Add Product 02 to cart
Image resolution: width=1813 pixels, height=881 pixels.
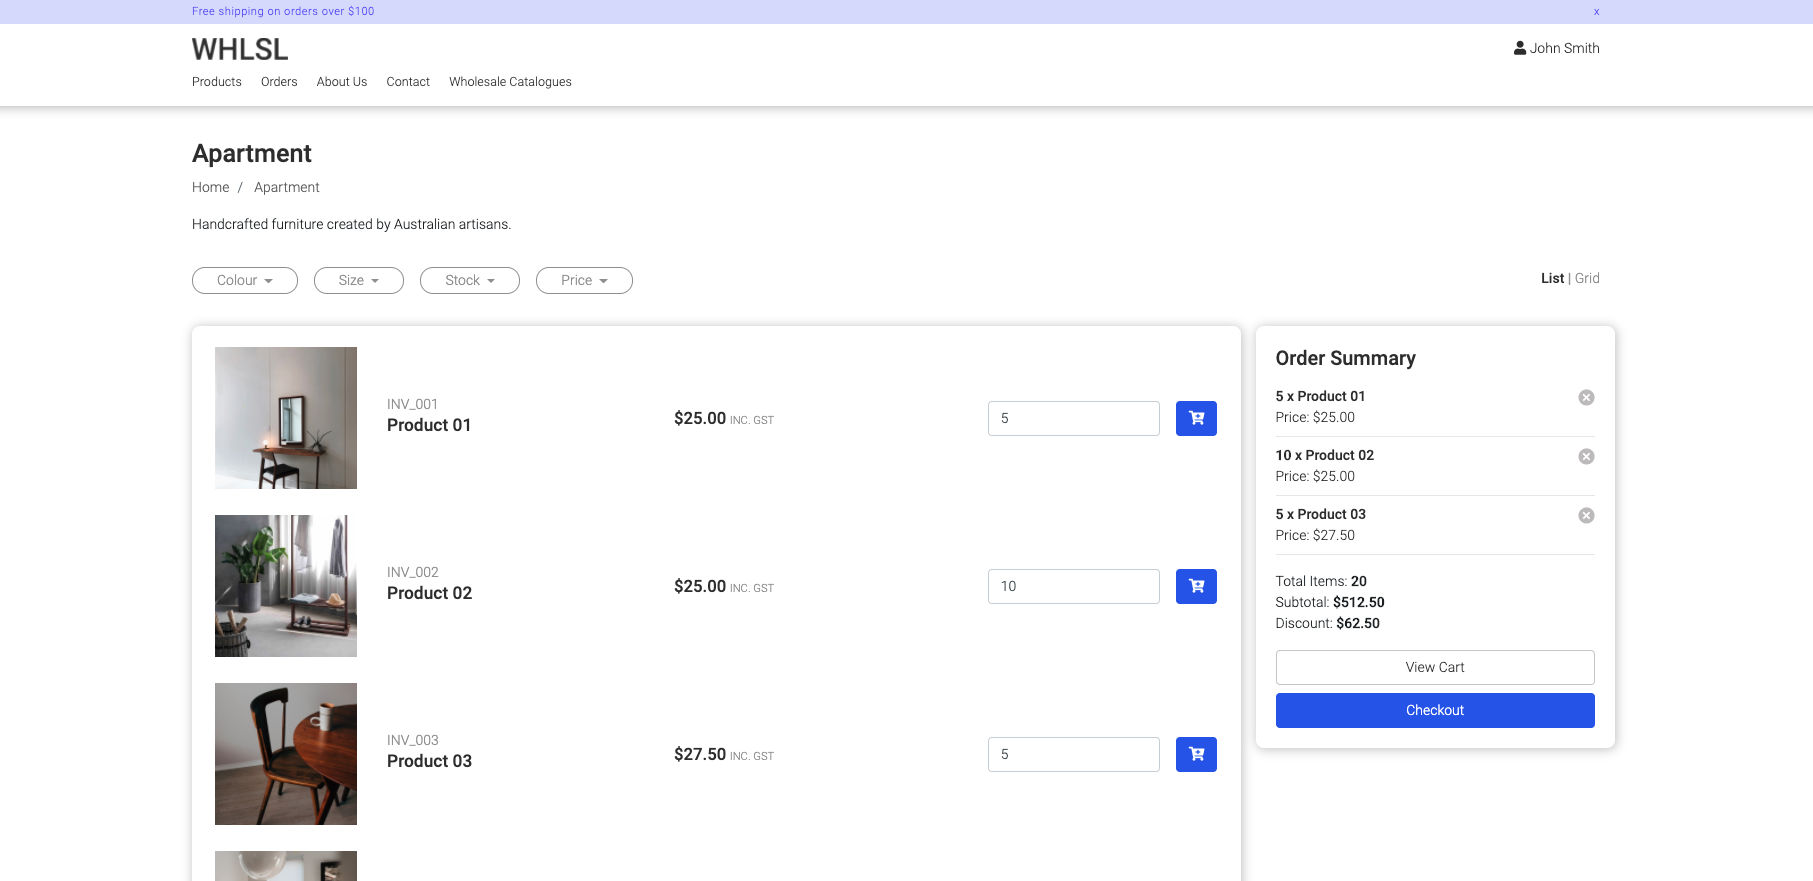1196,586
